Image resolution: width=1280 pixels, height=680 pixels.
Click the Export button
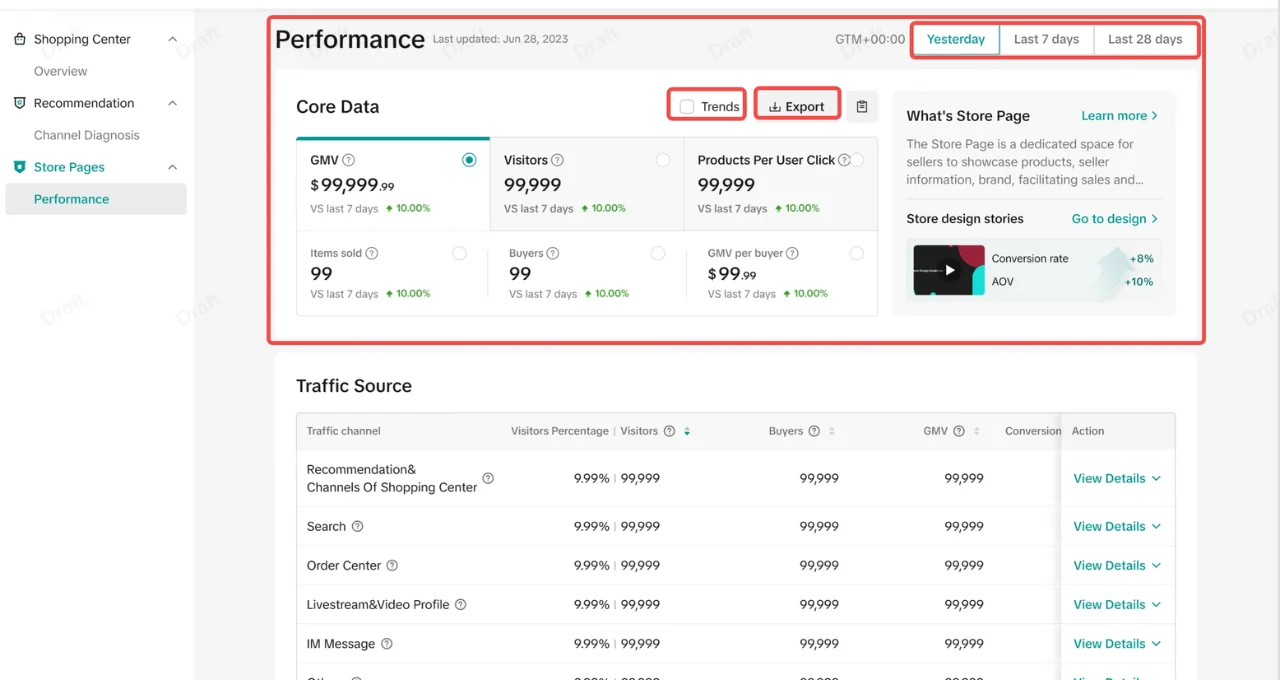797,107
